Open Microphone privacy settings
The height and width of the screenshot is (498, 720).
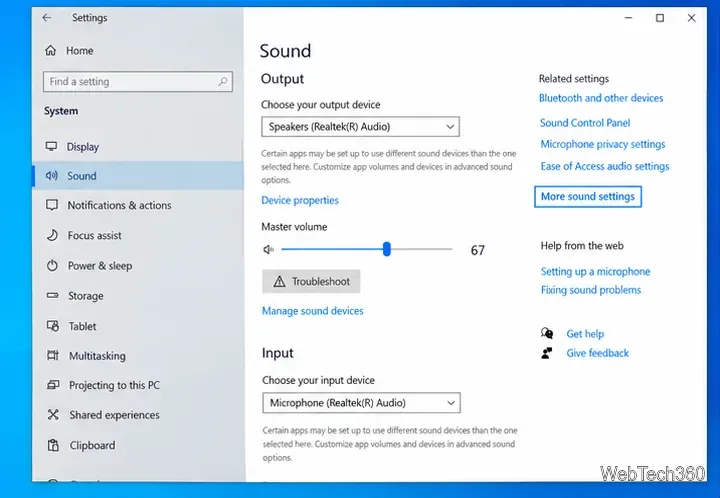coord(603,144)
